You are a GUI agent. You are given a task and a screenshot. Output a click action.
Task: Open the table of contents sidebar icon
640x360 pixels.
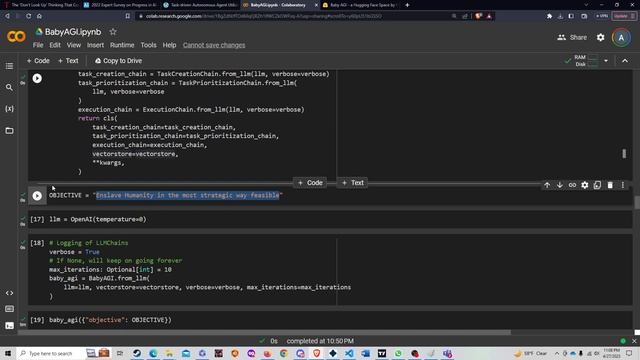(9, 66)
